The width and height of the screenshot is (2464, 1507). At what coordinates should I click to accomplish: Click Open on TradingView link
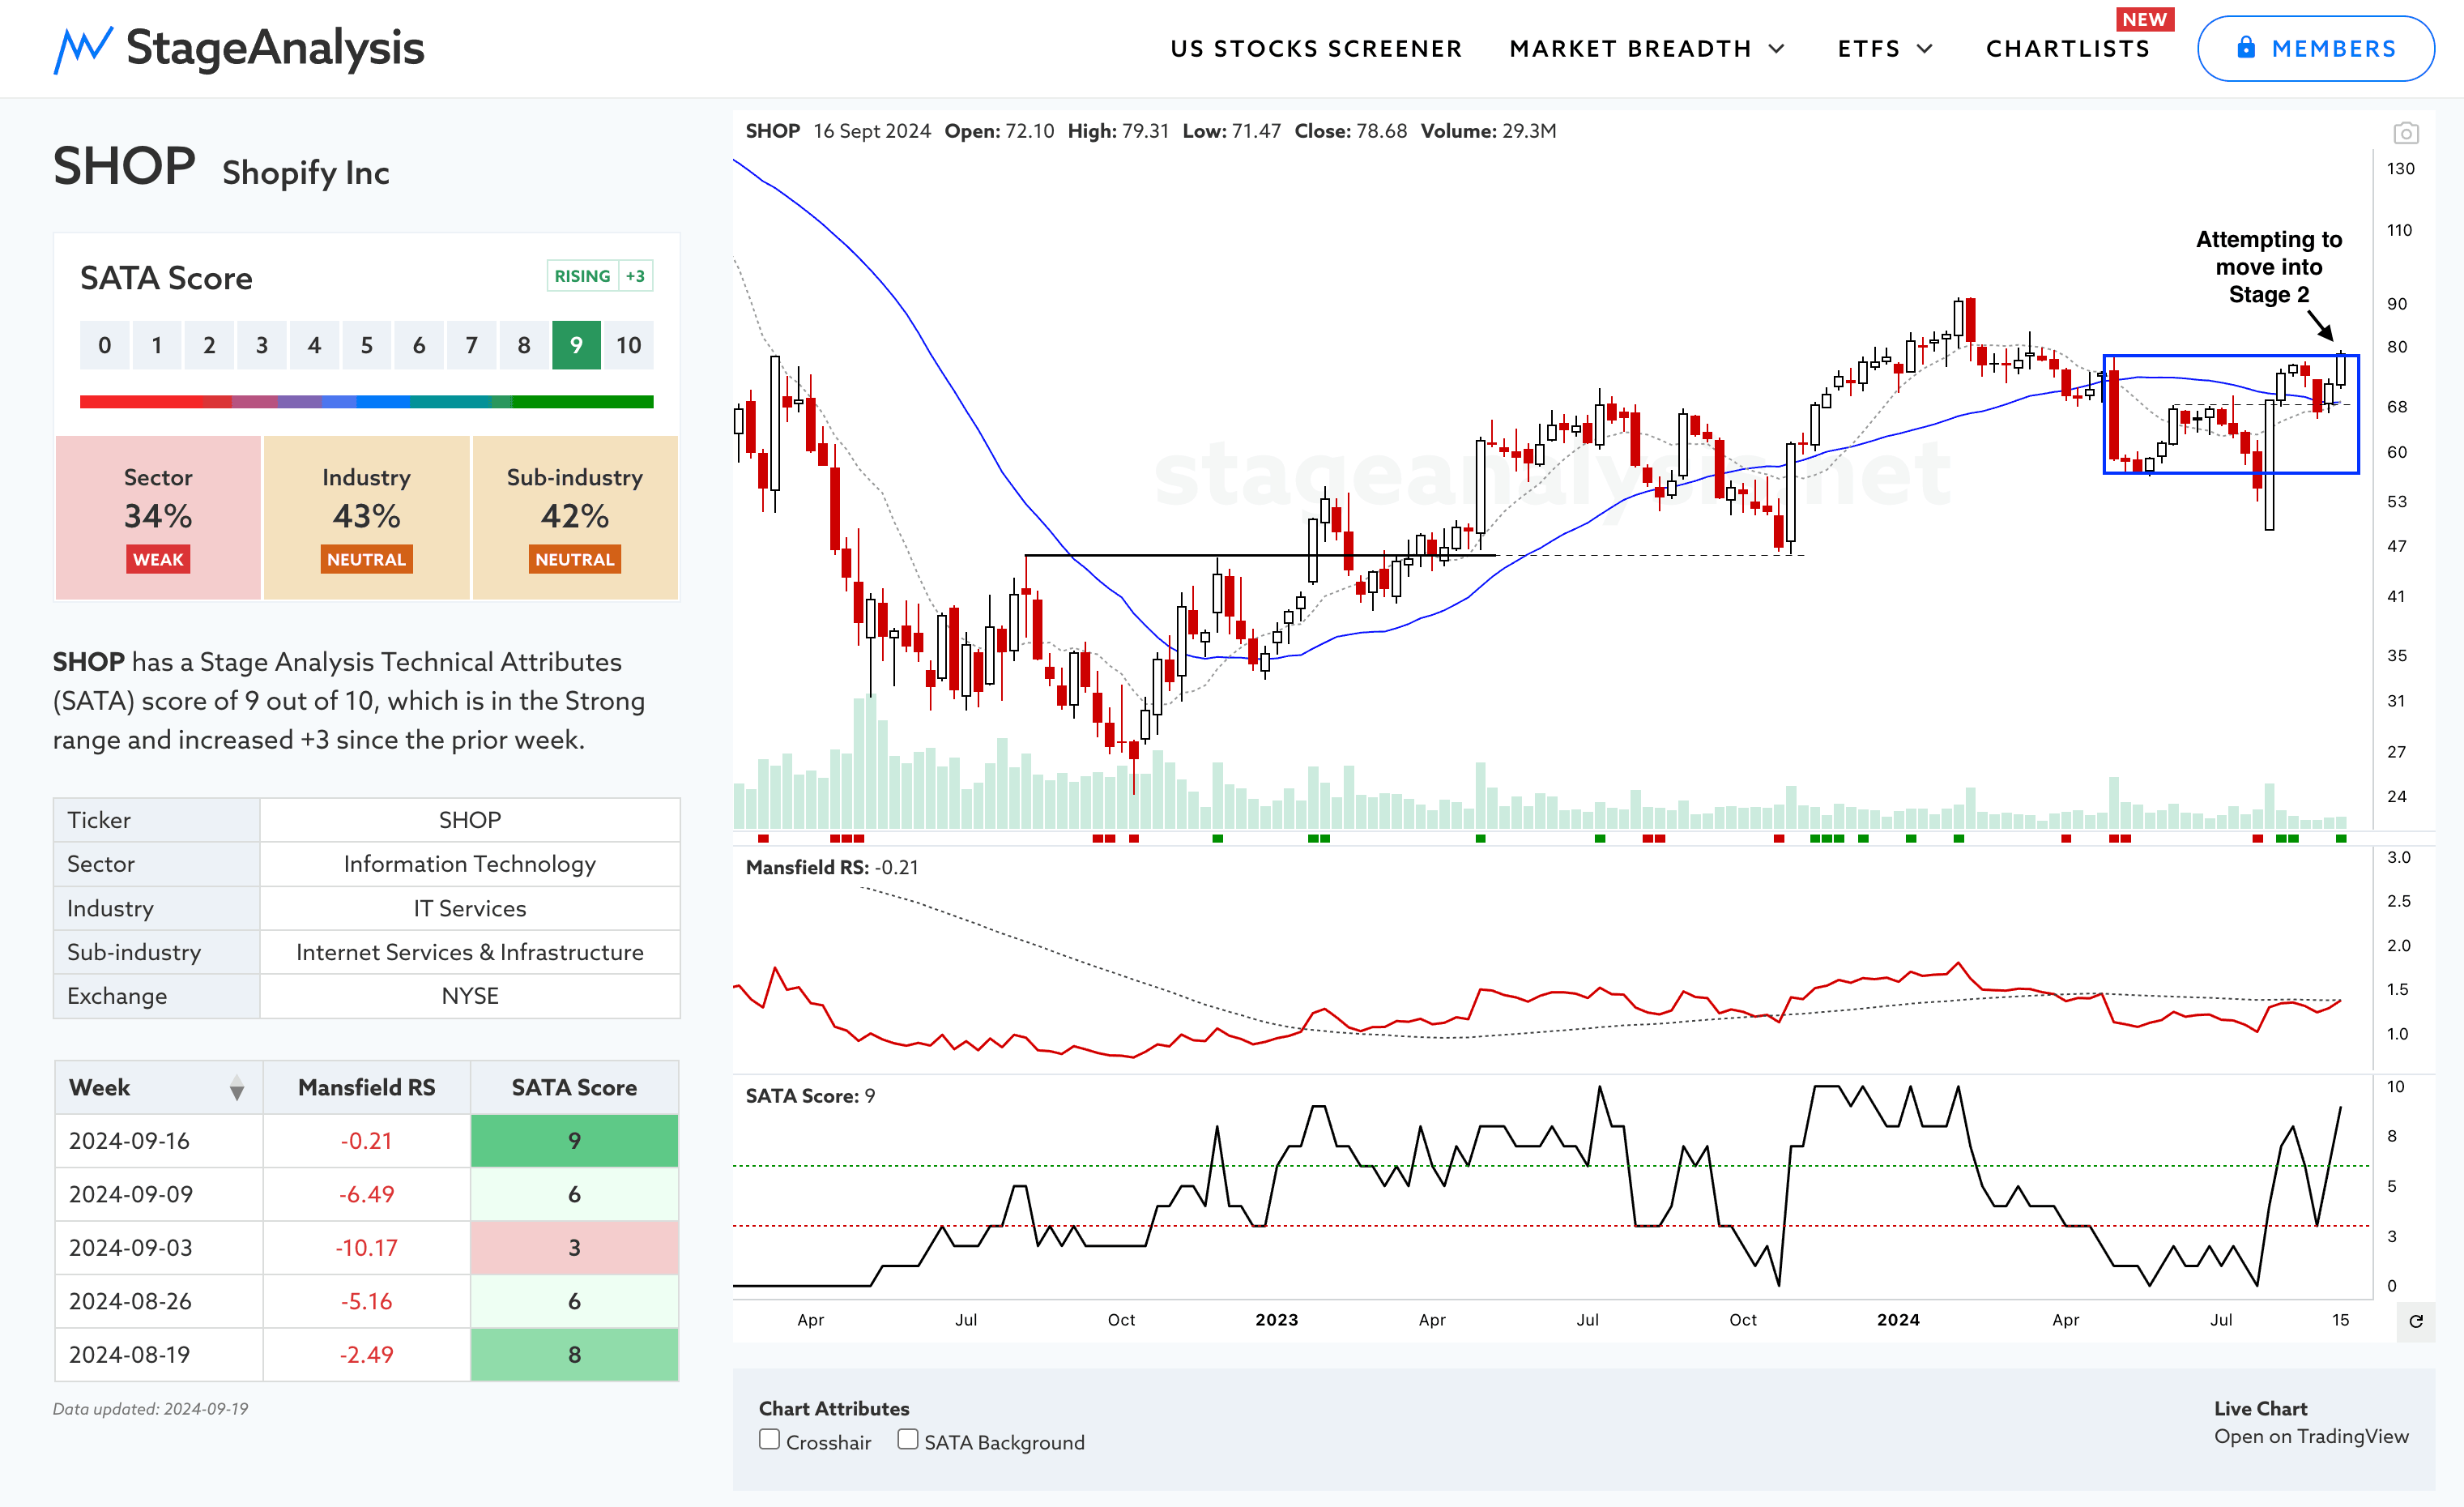2311,1436
